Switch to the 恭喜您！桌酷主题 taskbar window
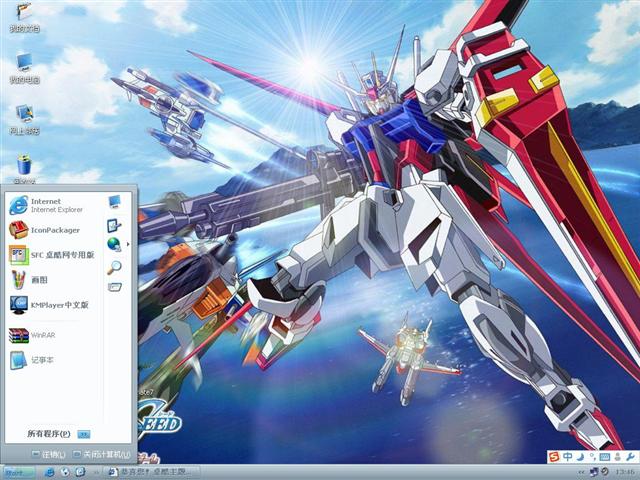This screenshot has width=640, height=480. pyautogui.click(x=153, y=473)
